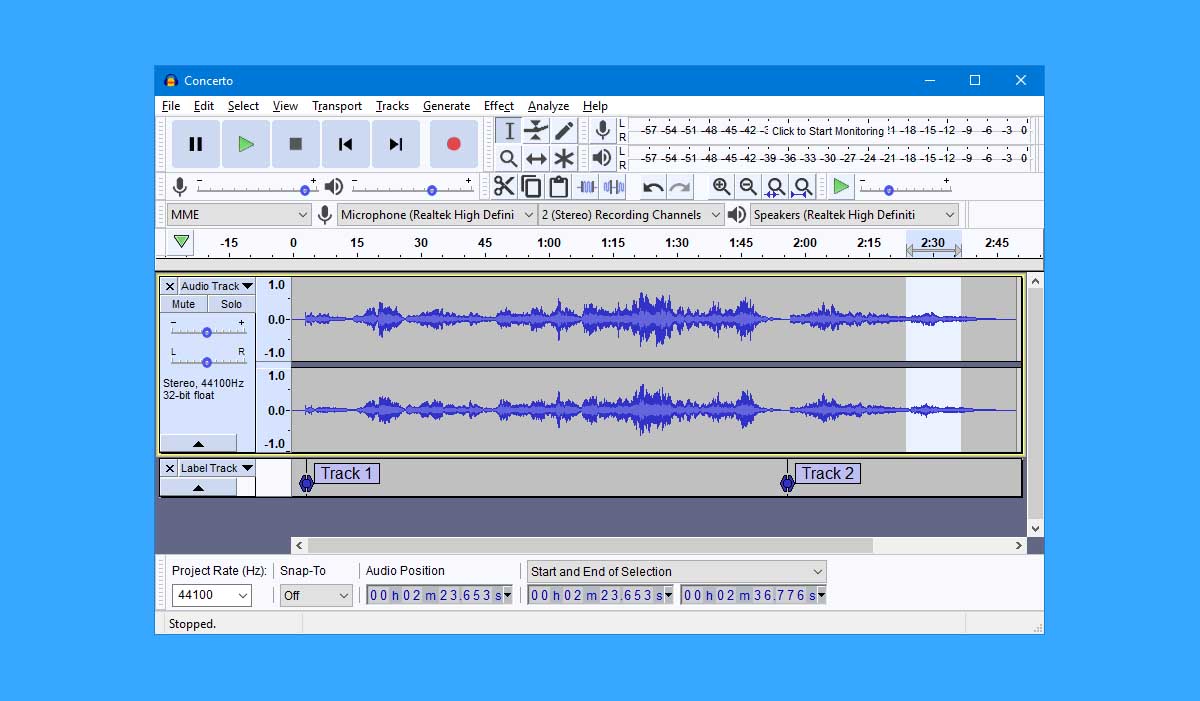
Task: Click the Undo arrow icon
Action: coord(653,187)
